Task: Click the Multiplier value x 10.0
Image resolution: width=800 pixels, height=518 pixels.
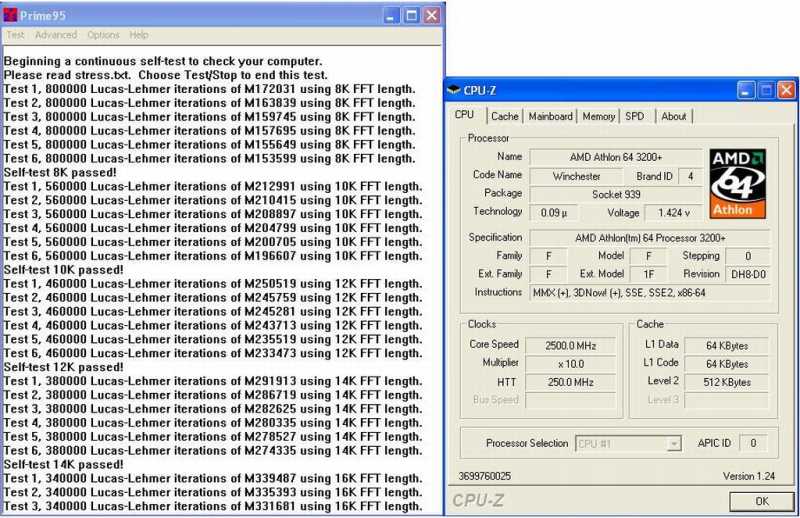Action: click(x=570, y=364)
